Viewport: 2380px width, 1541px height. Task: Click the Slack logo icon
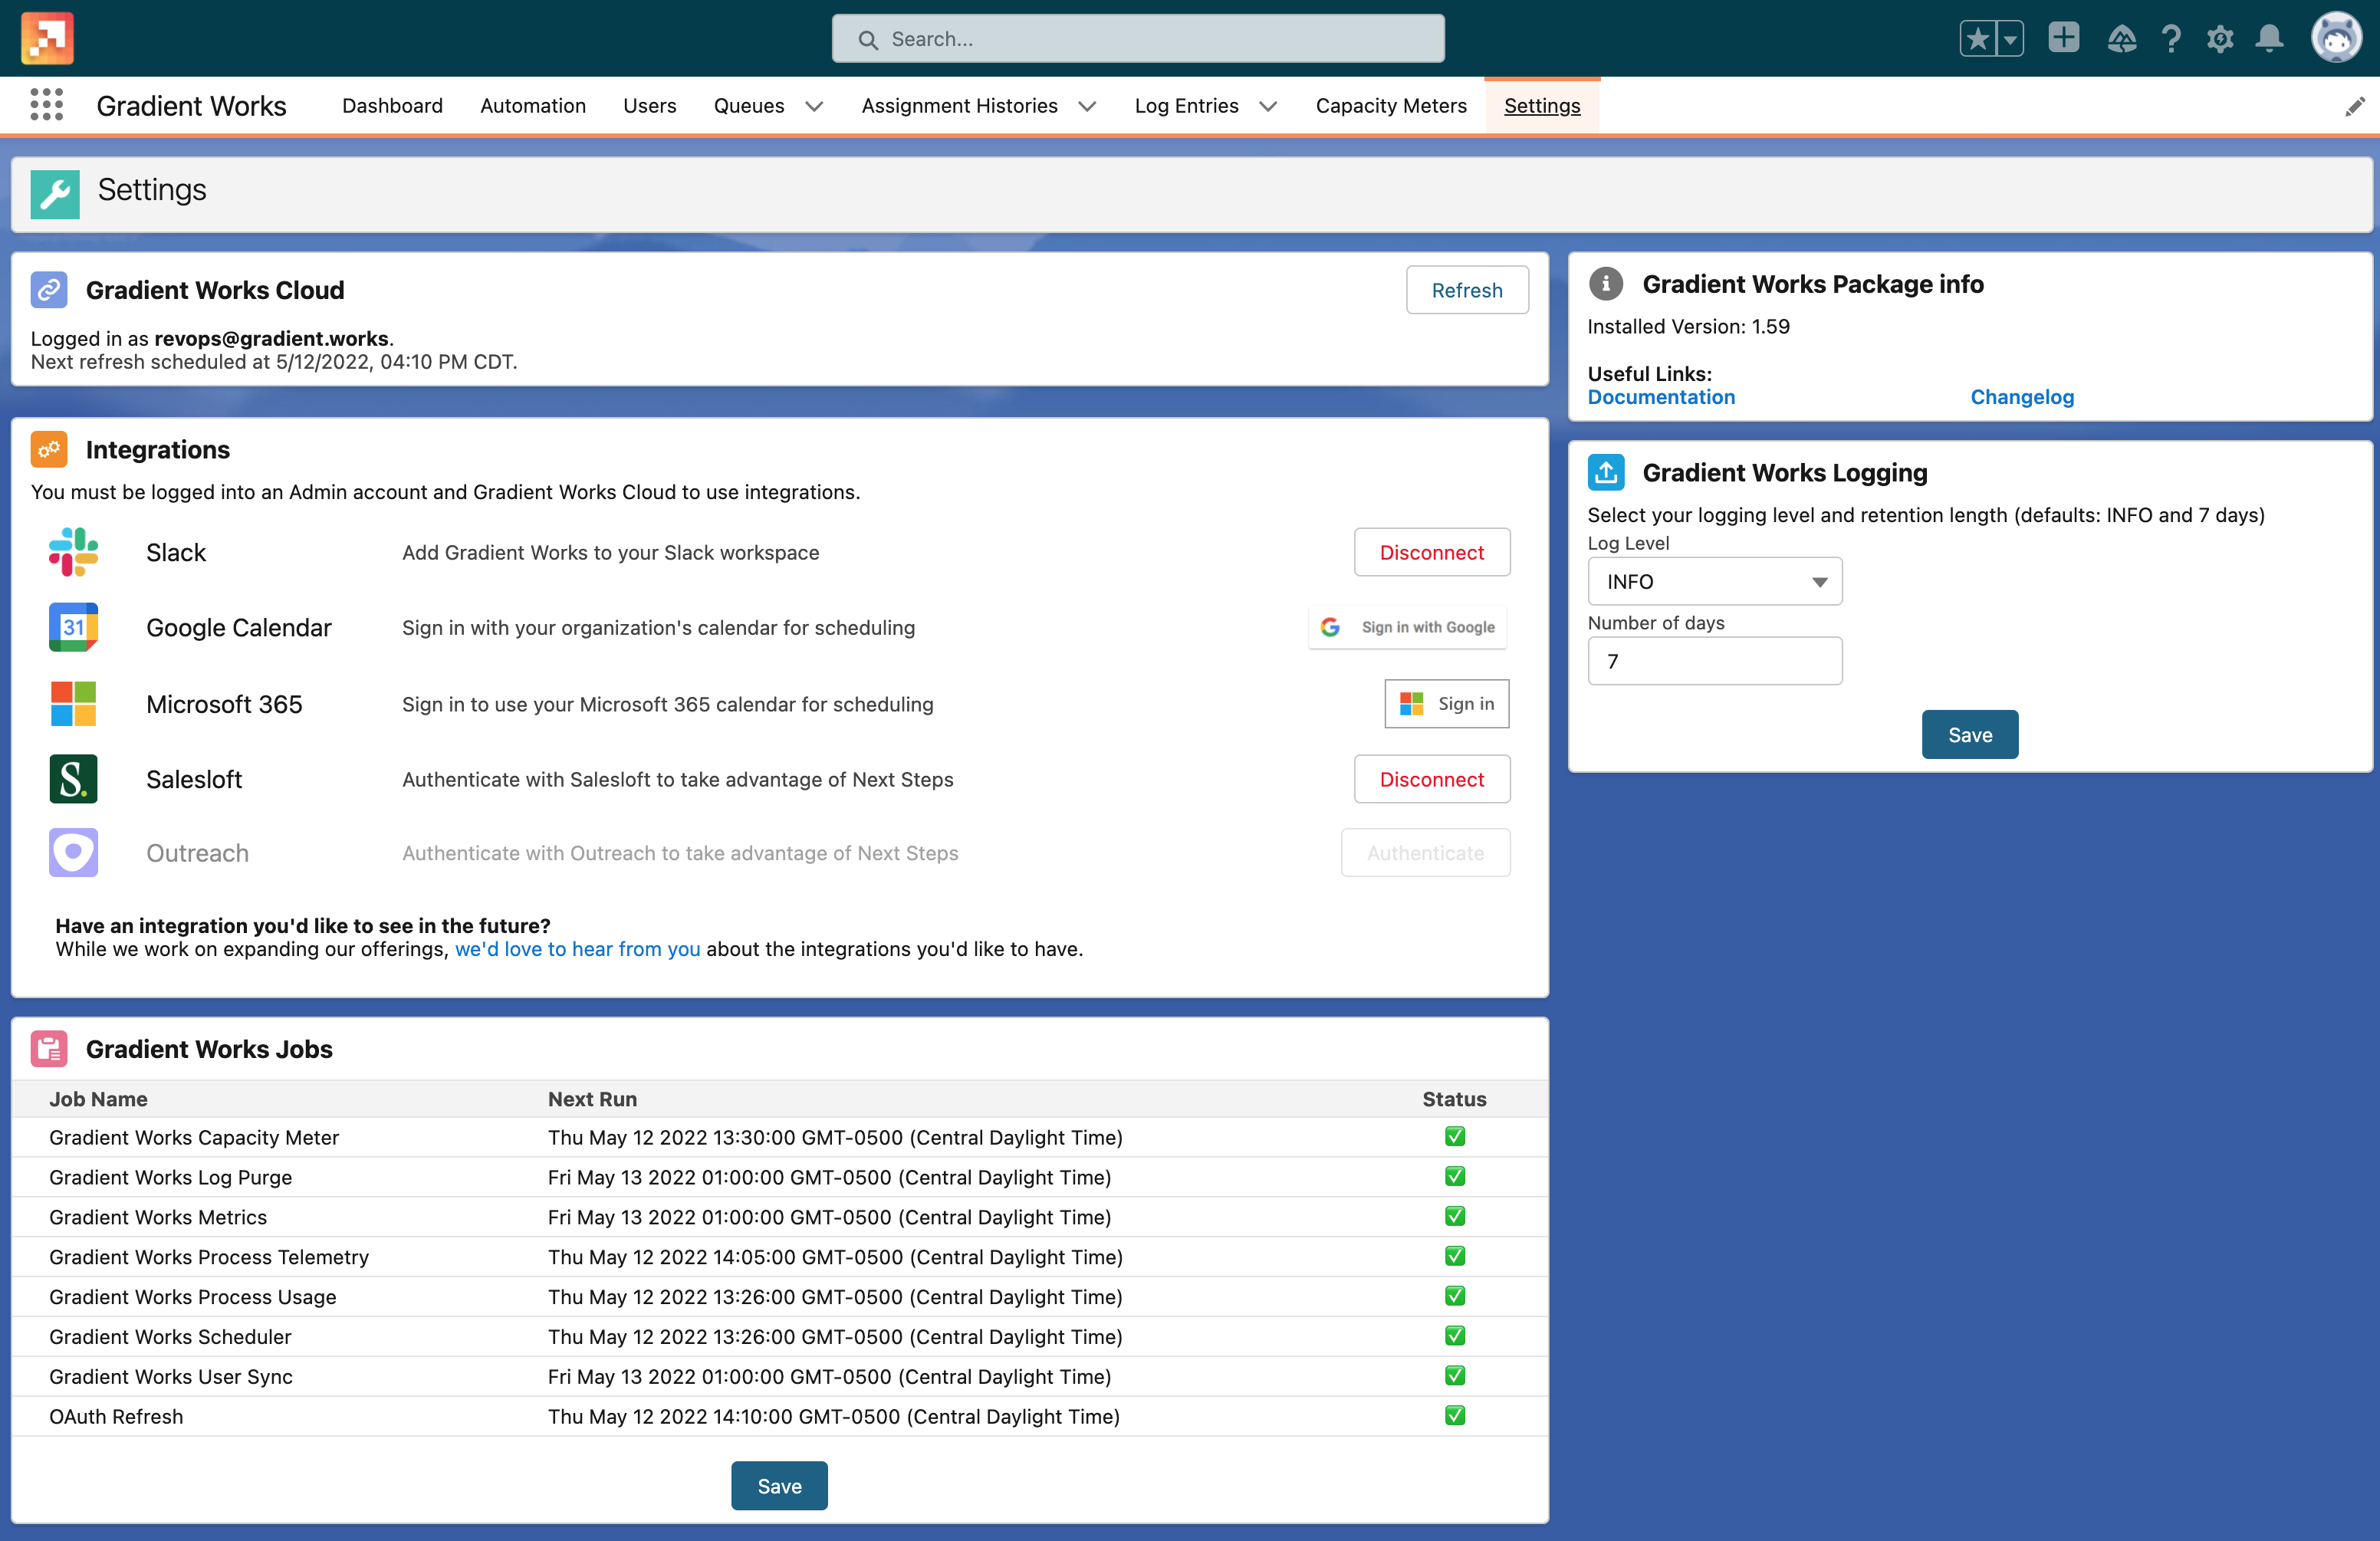point(73,552)
